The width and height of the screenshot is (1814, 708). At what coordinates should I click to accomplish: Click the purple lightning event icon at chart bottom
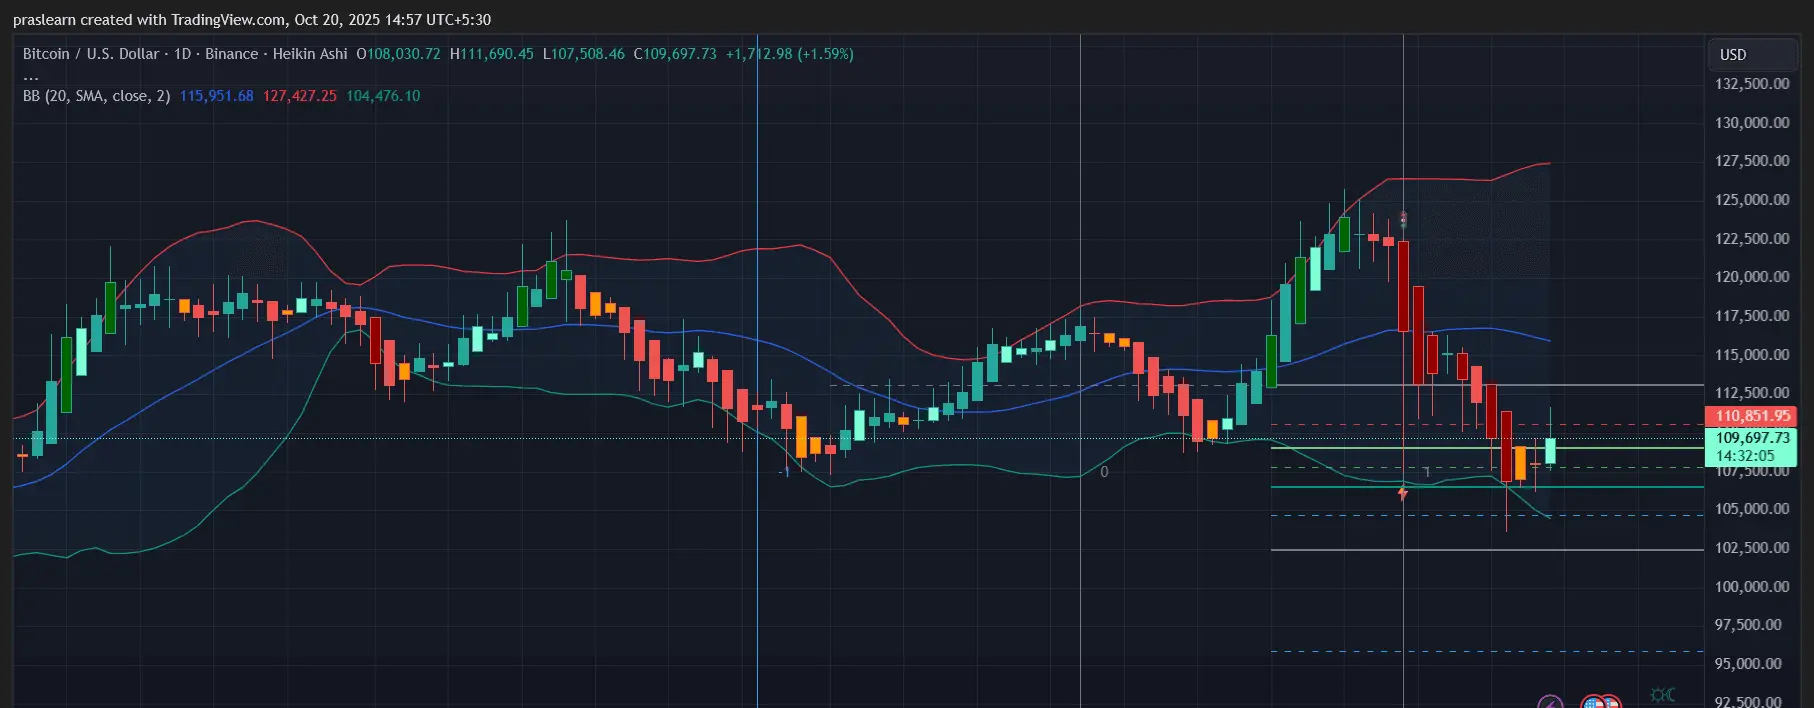(1550, 702)
